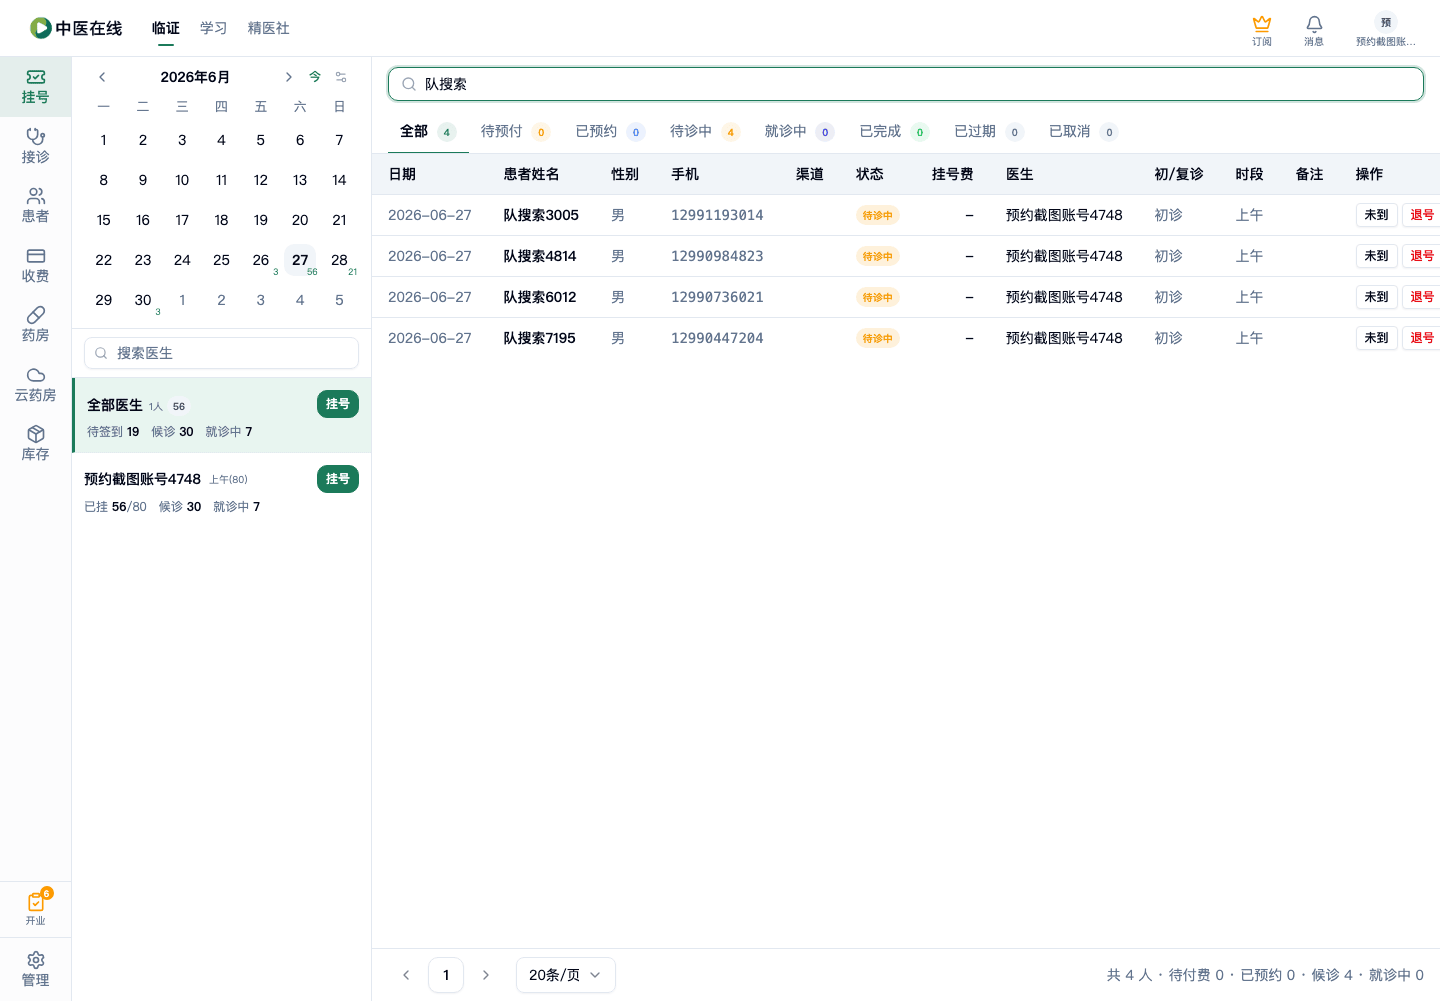Select June 26 in calendar
Image resolution: width=1440 pixels, height=1001 pixels.
point(261,260)
